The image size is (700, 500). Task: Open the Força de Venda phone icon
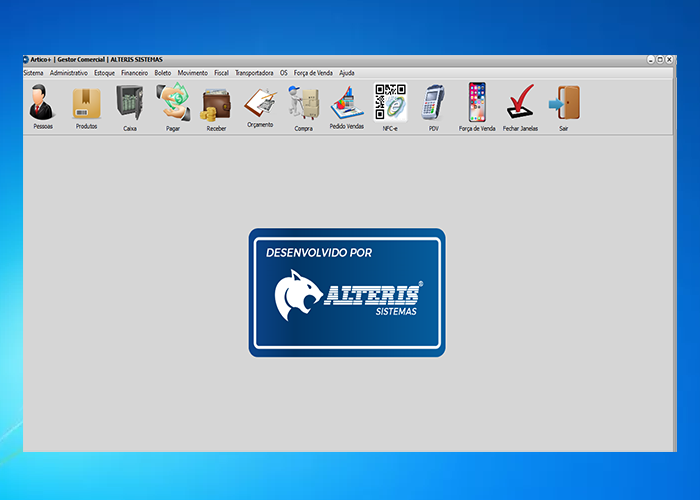pos(477,102)
